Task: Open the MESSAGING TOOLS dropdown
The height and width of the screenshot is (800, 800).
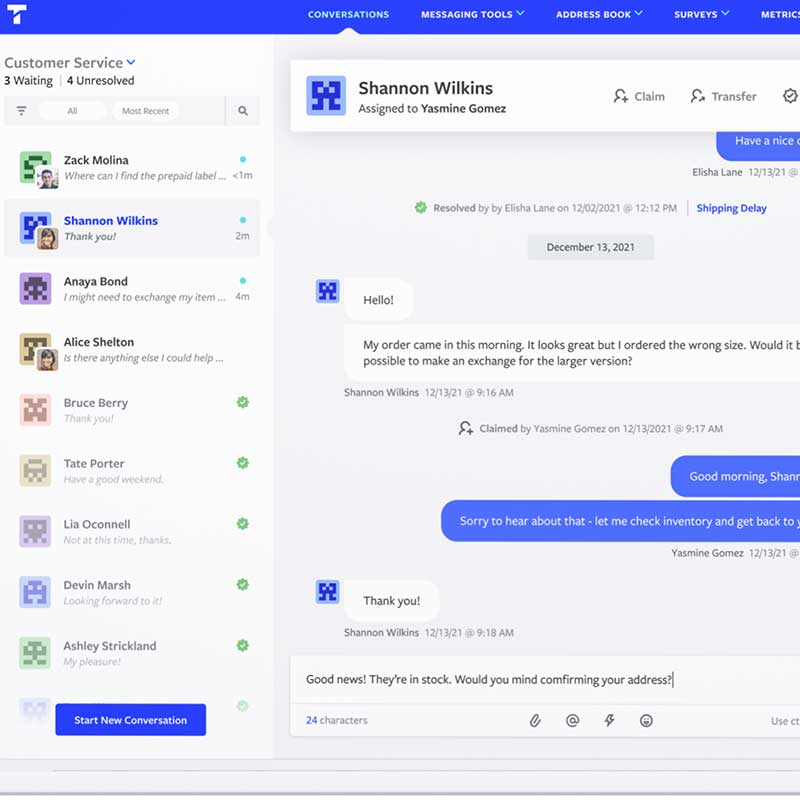Action: tap(472, 14)
